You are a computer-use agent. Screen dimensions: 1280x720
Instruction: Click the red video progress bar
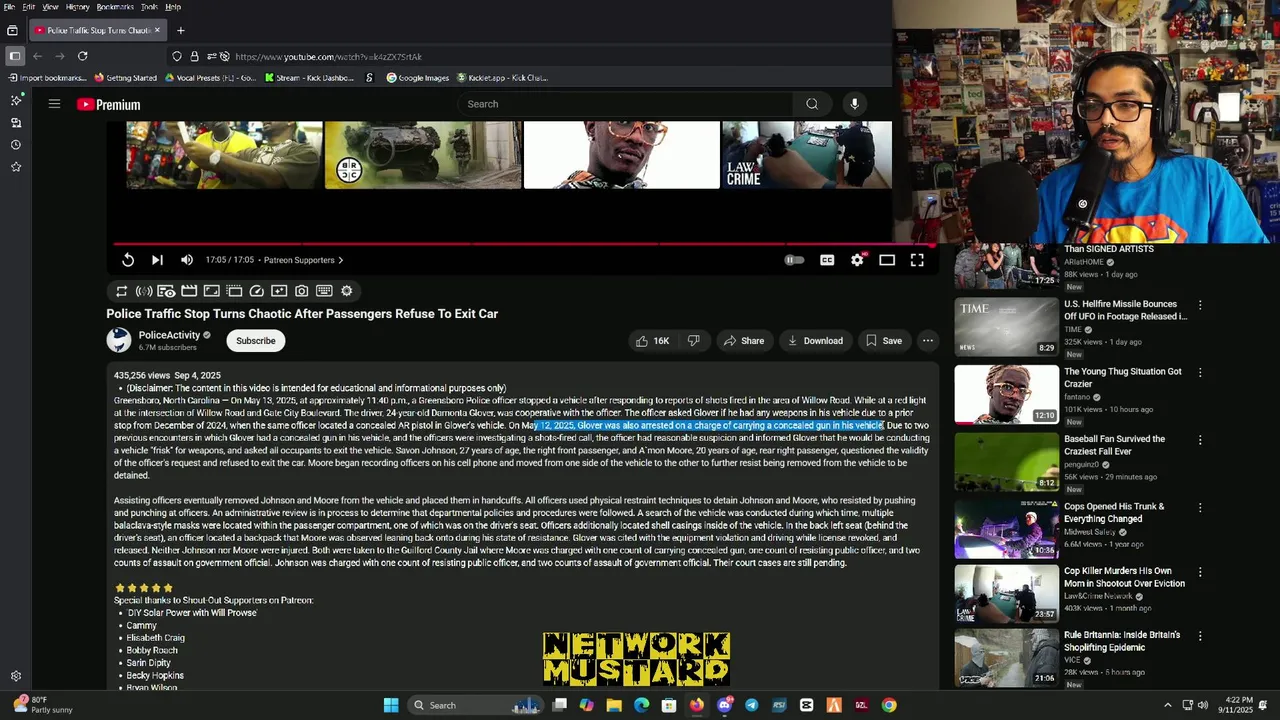[522, 243]
